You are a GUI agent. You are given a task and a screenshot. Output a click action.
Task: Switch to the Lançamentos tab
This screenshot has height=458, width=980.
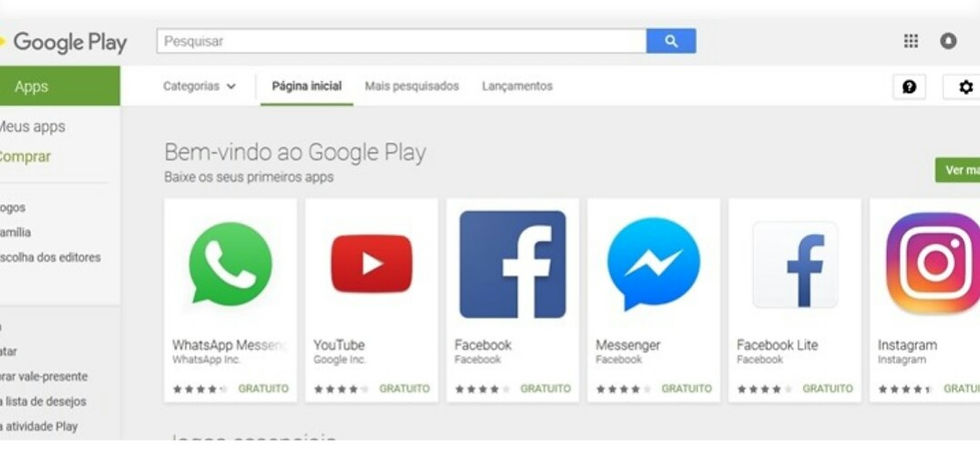[x=518, y=86]
